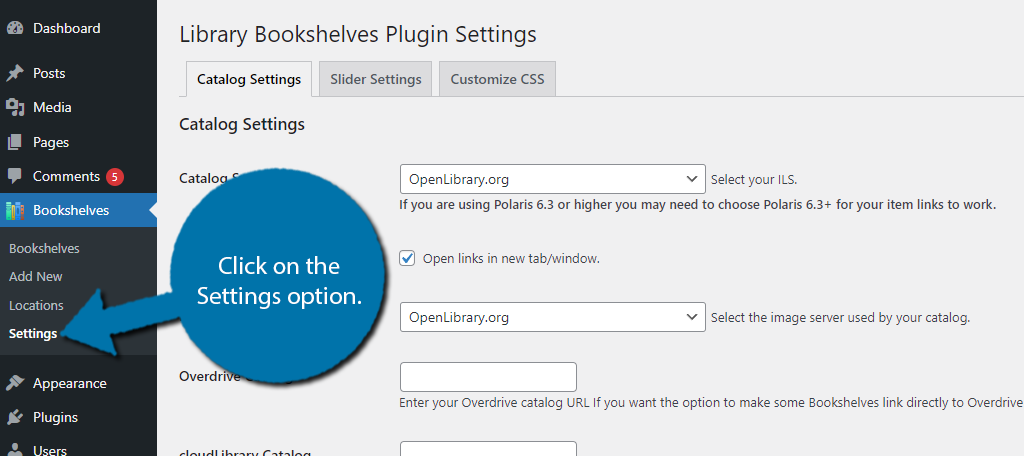Click the Locations submenu link
This screenshot has height=456, width=1024.
[x=36, y=305]
